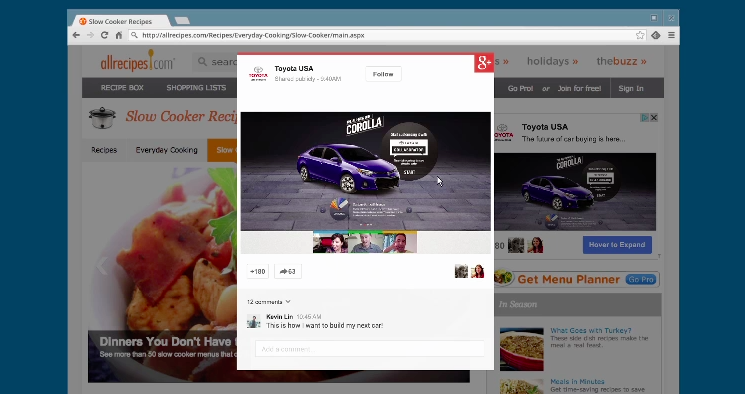Open the Chrome hamburger menu

click(x=671, y=35)
